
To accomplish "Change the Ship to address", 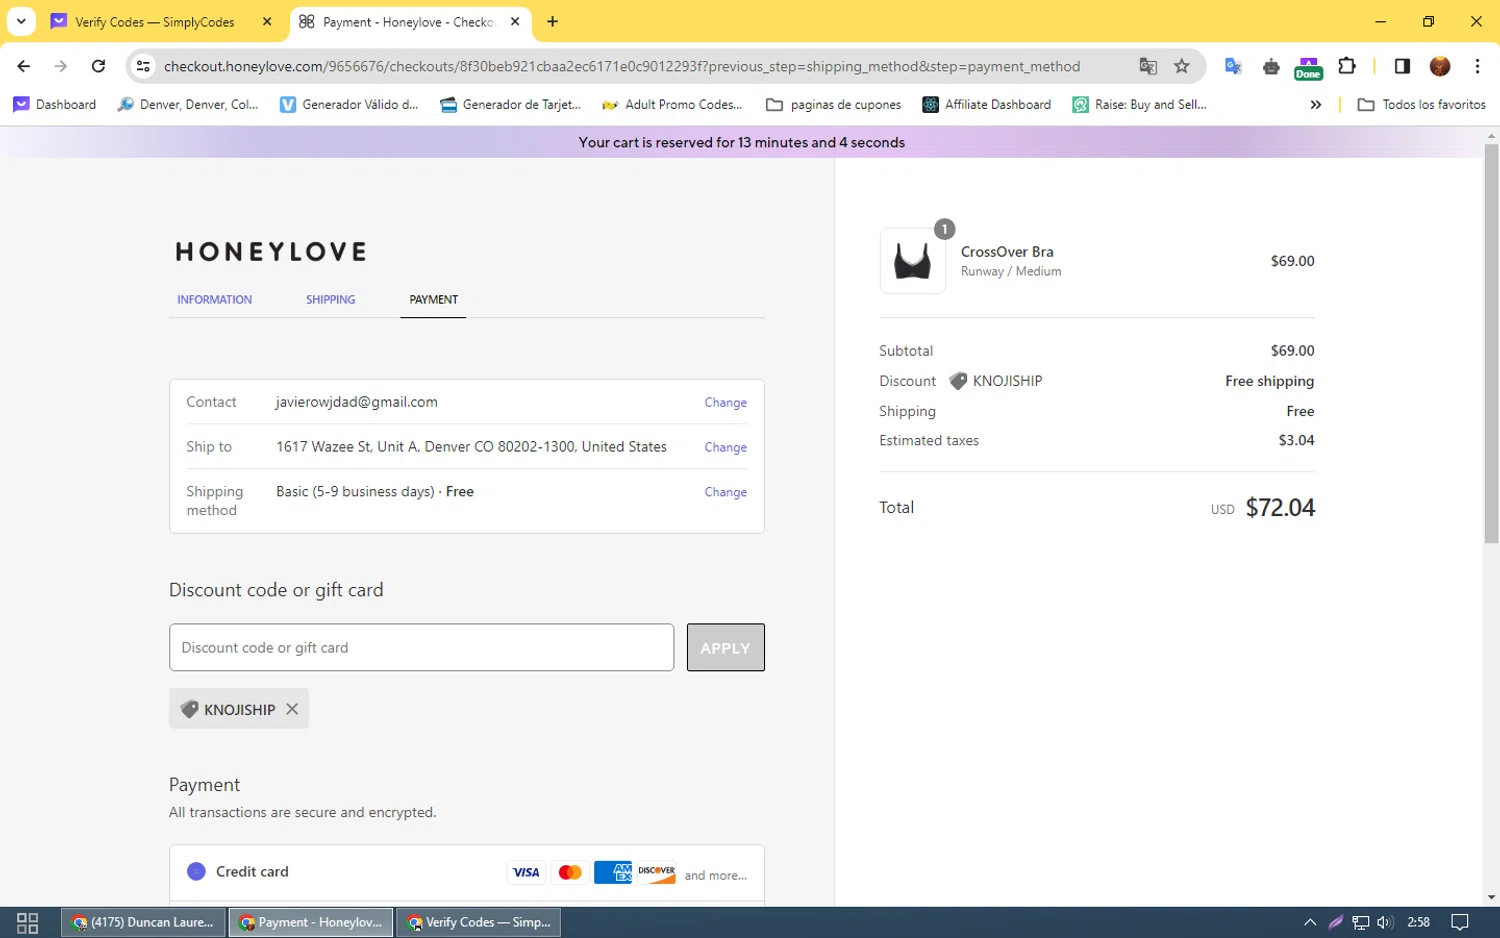I will click(725, 447).
